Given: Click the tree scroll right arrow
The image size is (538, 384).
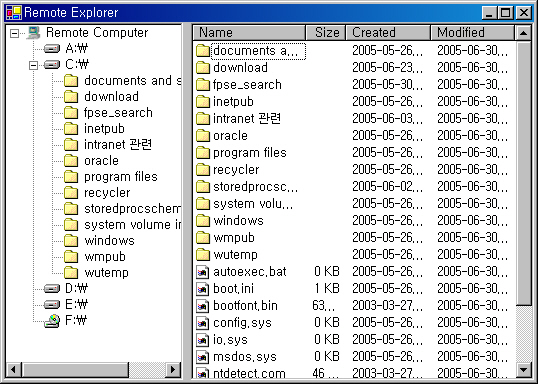Looking at the screenshot, I should [173, 370].
